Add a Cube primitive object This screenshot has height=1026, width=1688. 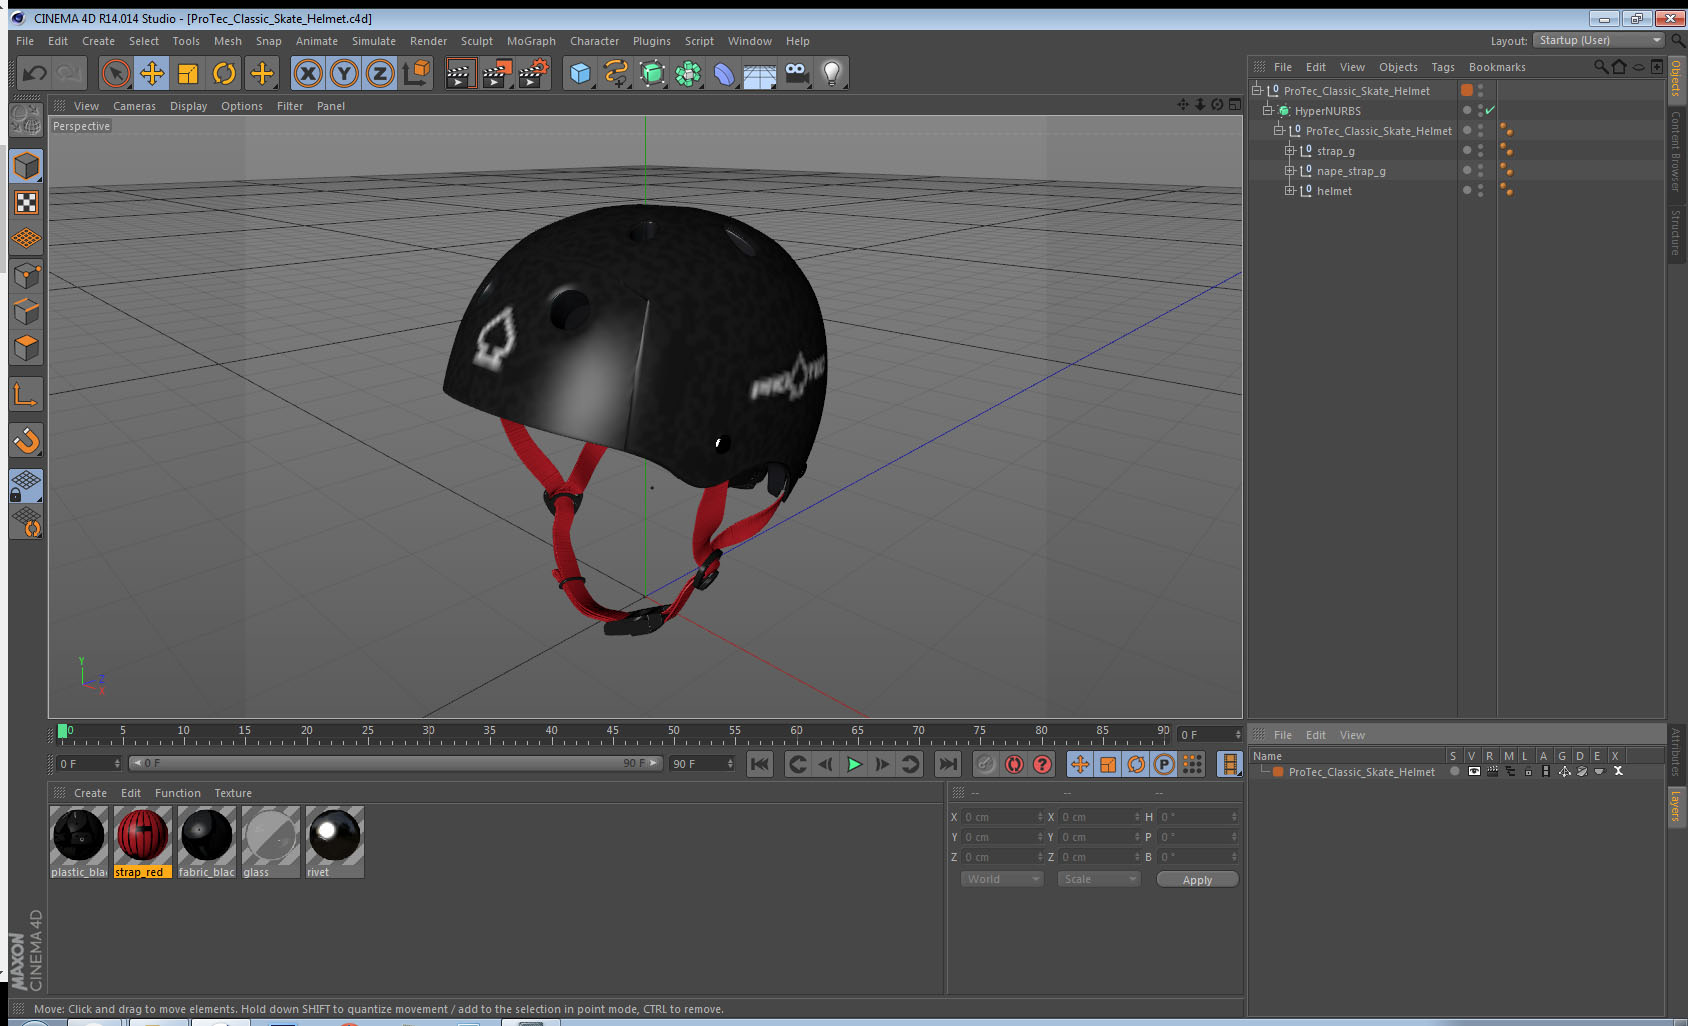point(580,73)
